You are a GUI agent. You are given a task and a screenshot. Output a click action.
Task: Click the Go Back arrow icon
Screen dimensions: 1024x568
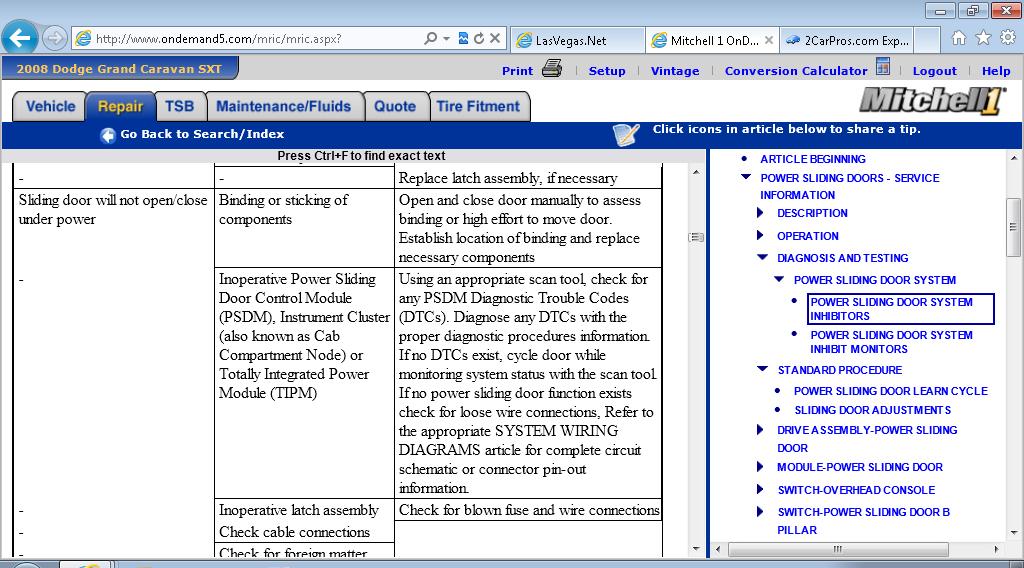(108, 135)
